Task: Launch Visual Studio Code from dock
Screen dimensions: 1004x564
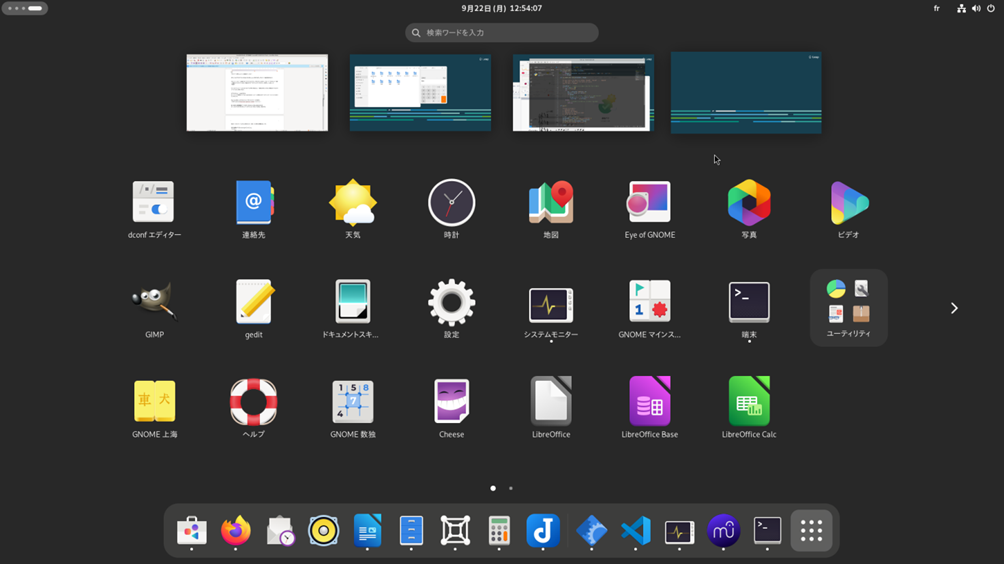Action: (x=635, y=531)
